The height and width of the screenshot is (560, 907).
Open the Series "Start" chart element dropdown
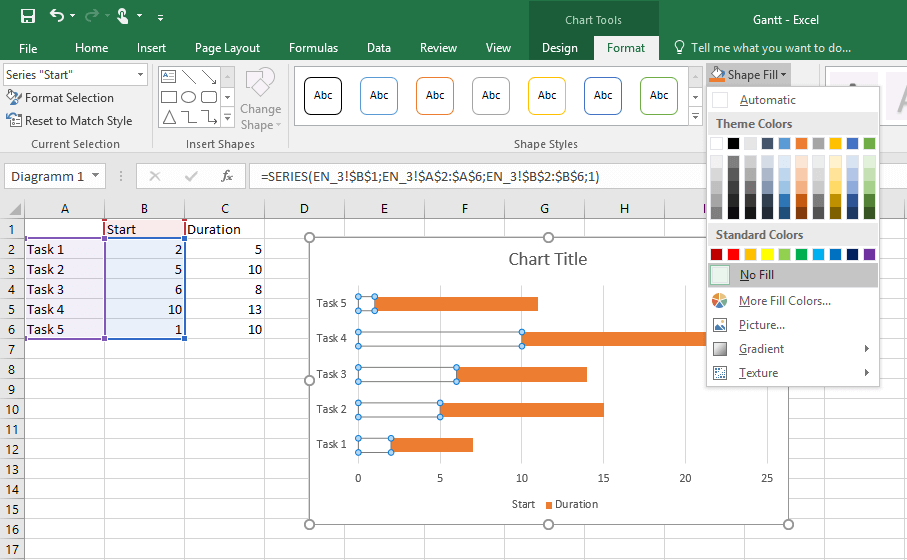140,75
